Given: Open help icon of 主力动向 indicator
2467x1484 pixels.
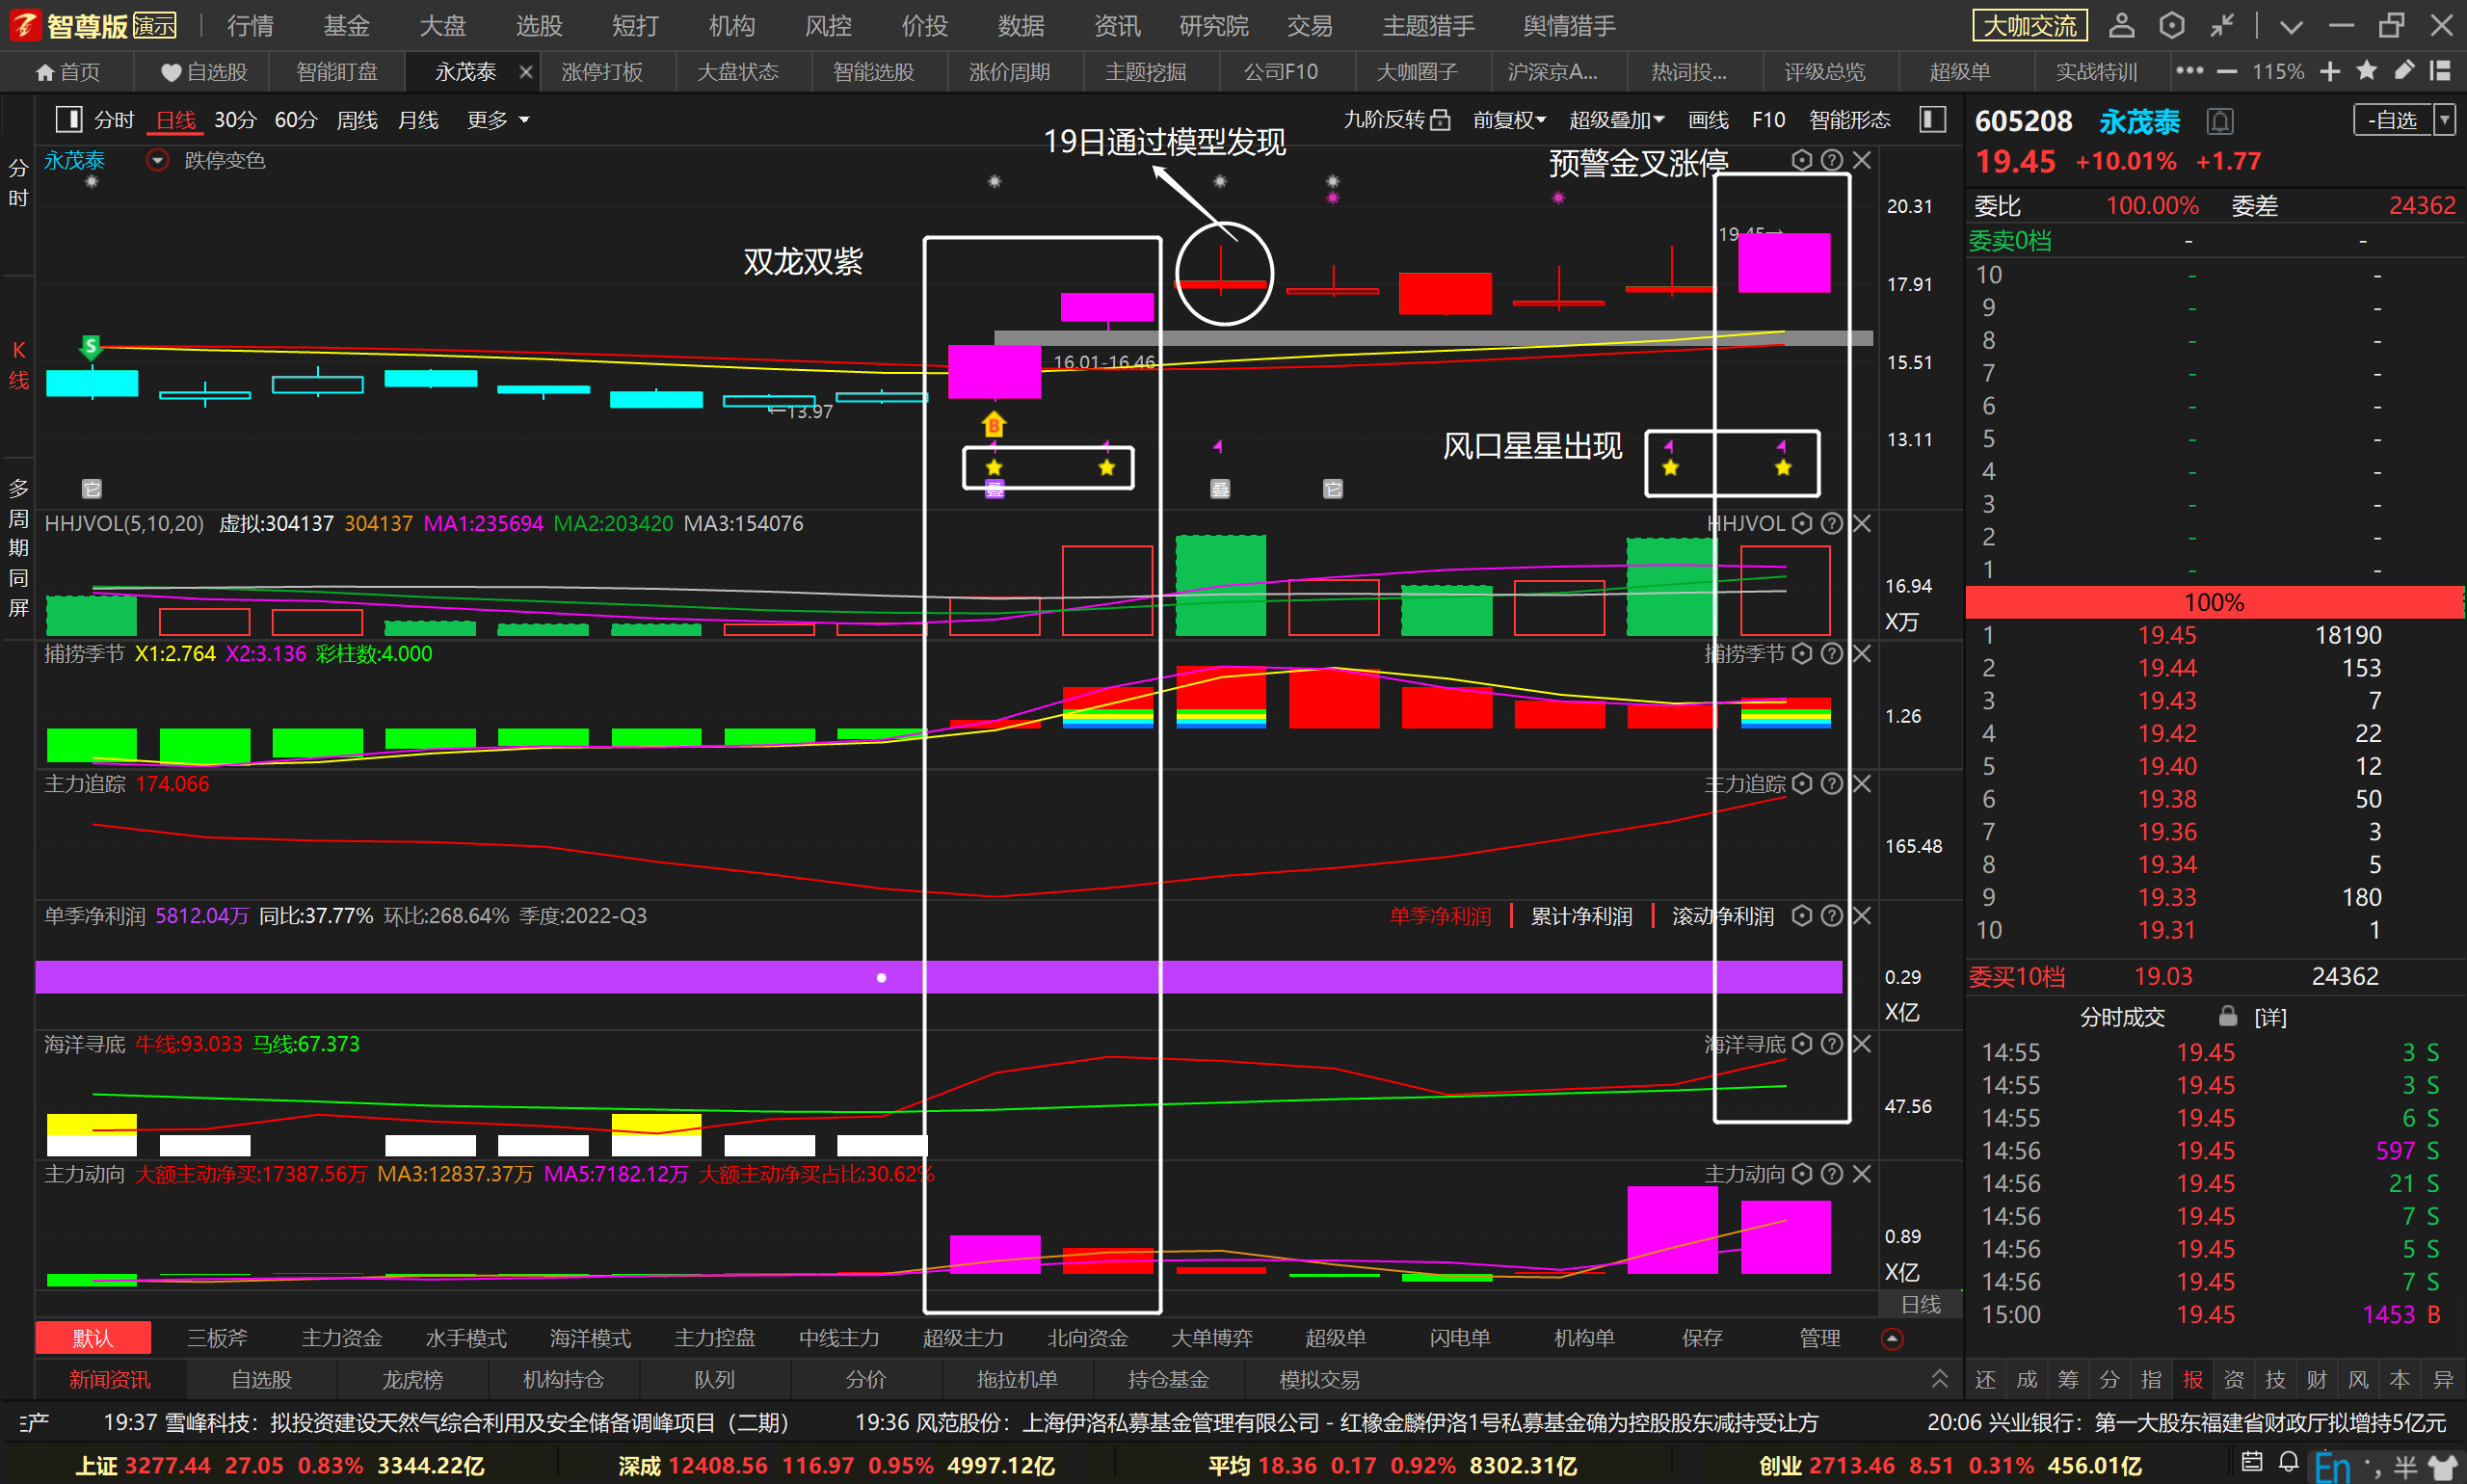Looking at the screenshot, I should pos(1832,1174).
